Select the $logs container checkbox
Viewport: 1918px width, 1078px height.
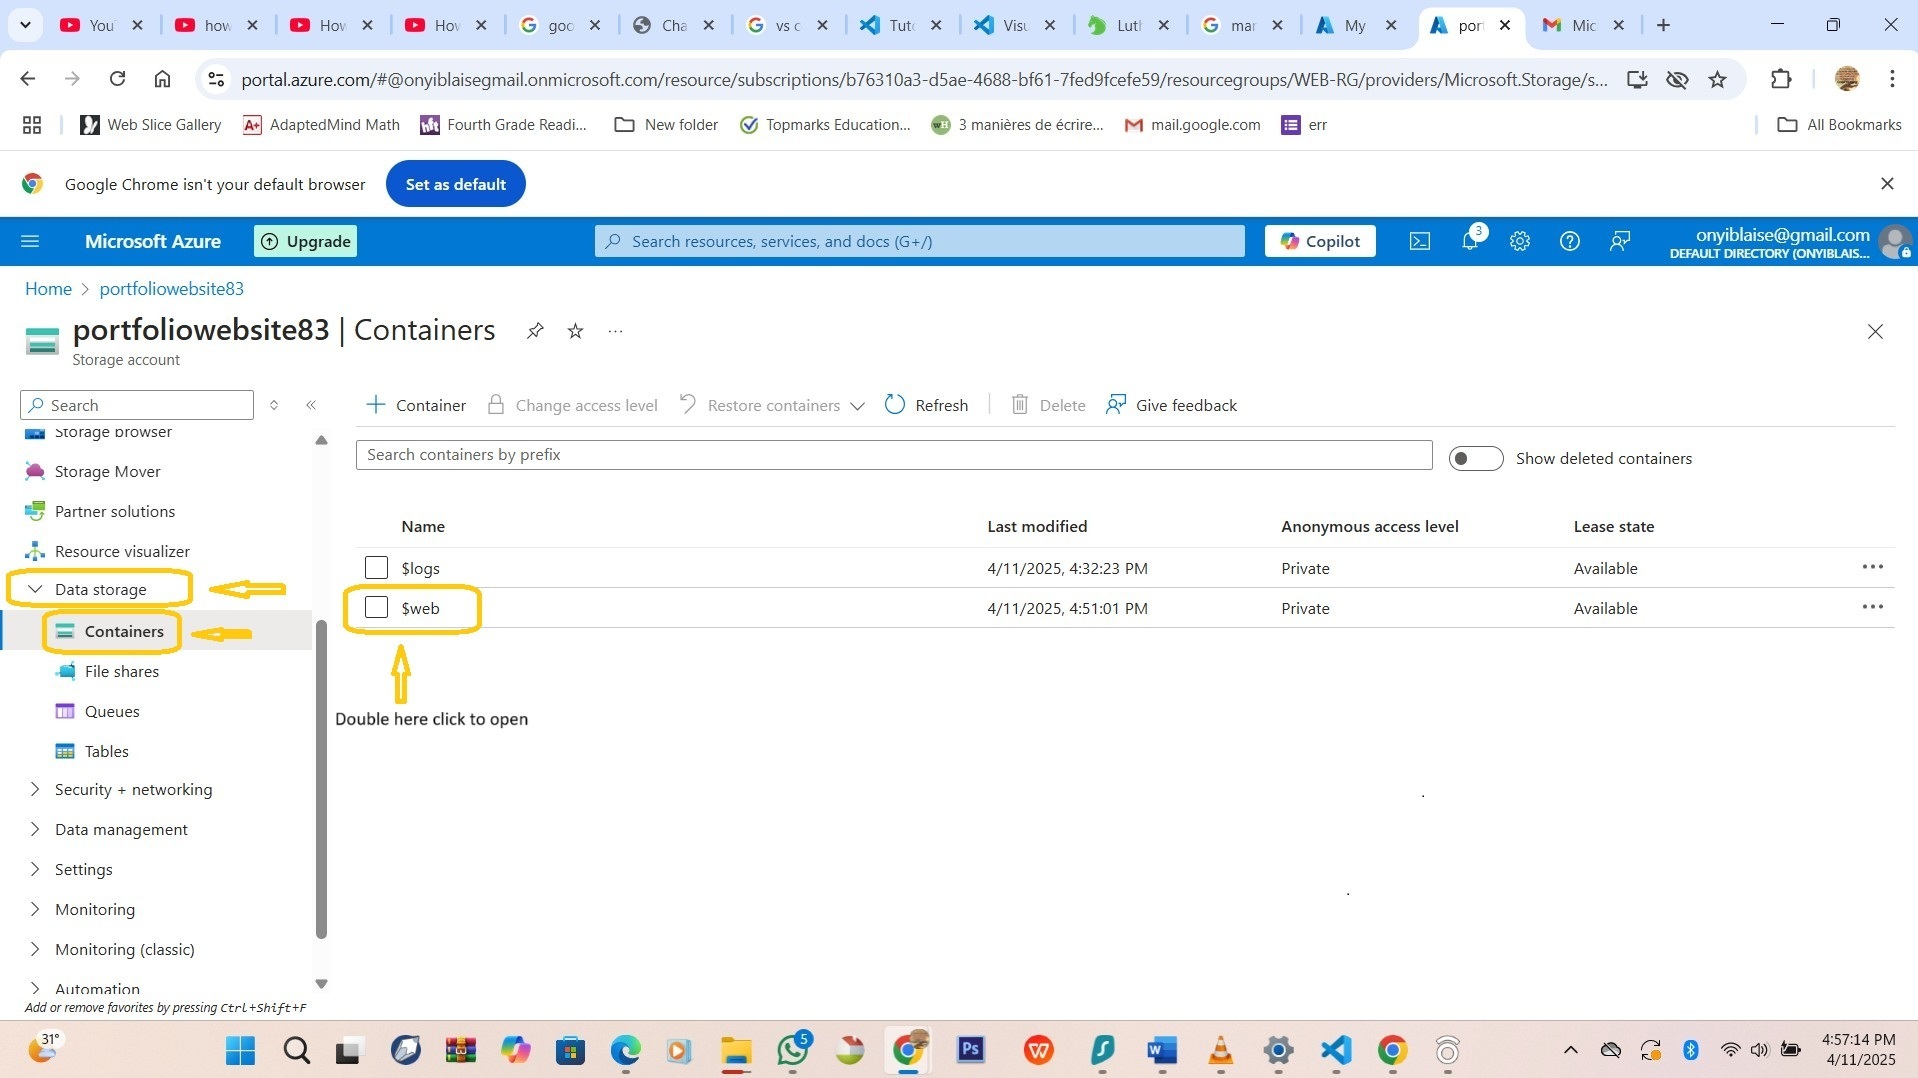376,568
